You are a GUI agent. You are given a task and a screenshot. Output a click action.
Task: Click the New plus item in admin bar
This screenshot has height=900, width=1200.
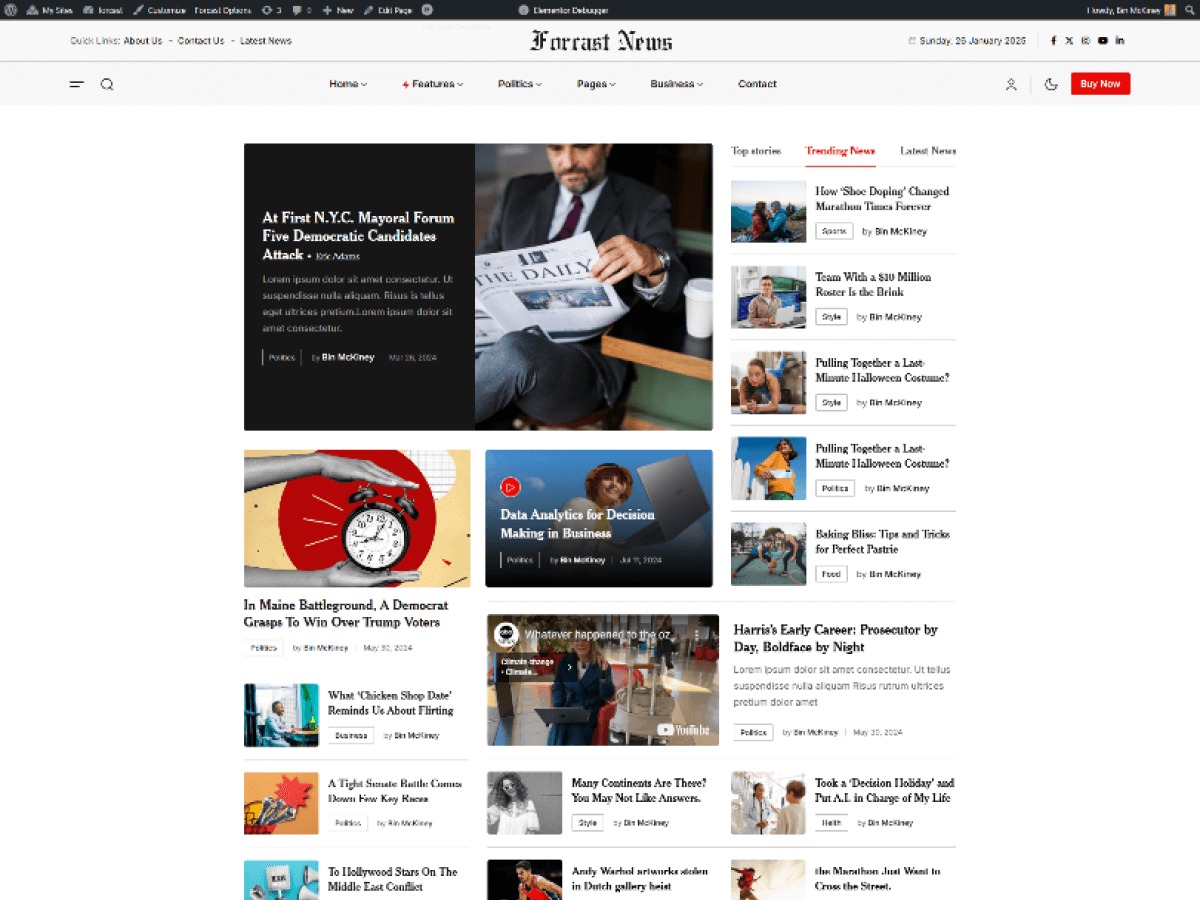338,10
